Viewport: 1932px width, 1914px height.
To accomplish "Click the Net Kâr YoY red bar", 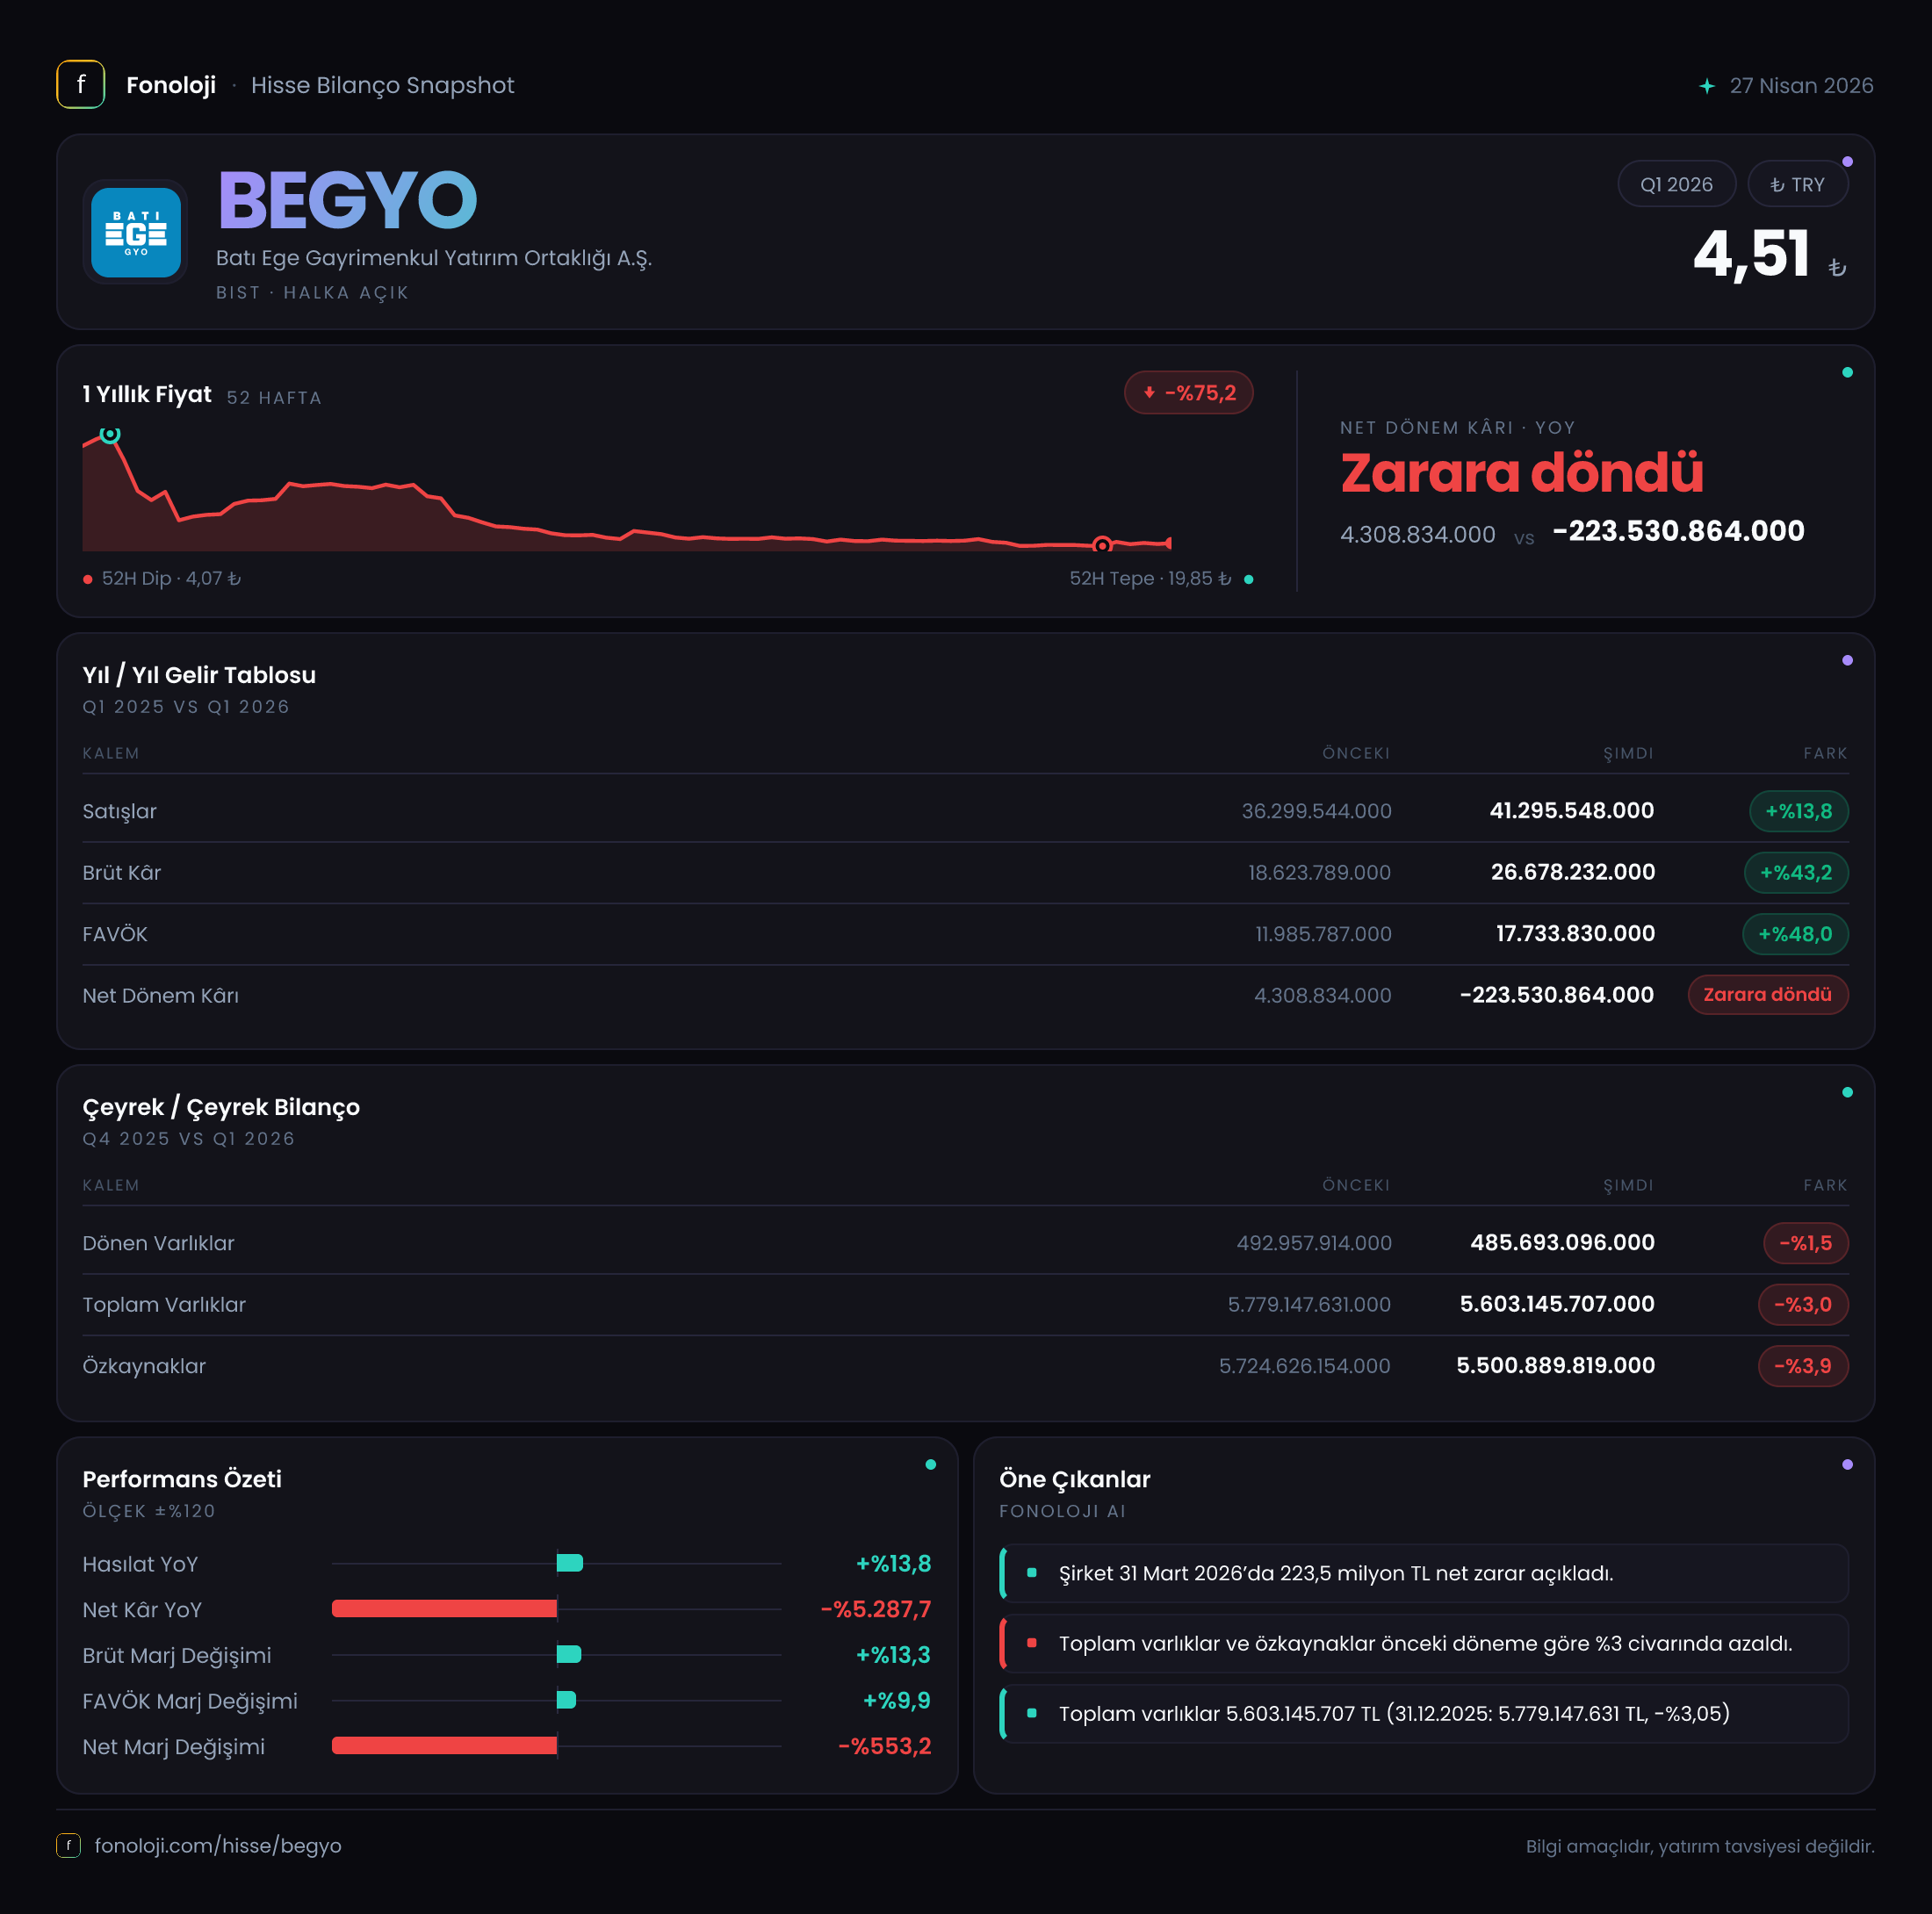I will 444,1609.
